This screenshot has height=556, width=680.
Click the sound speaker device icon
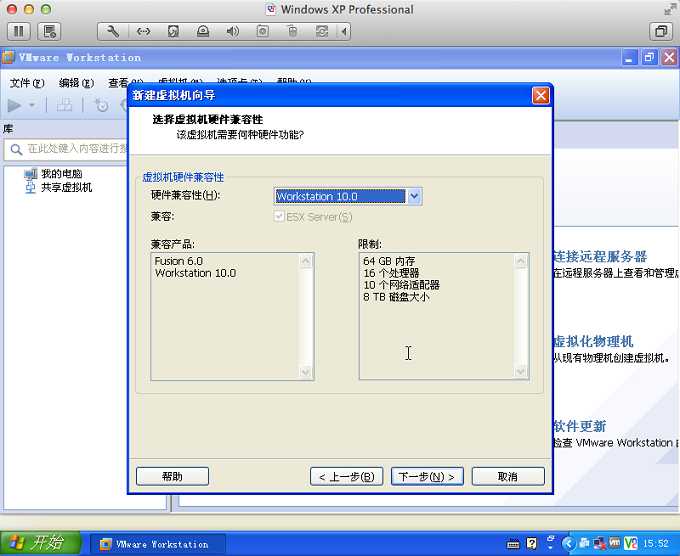pos(232,31)
